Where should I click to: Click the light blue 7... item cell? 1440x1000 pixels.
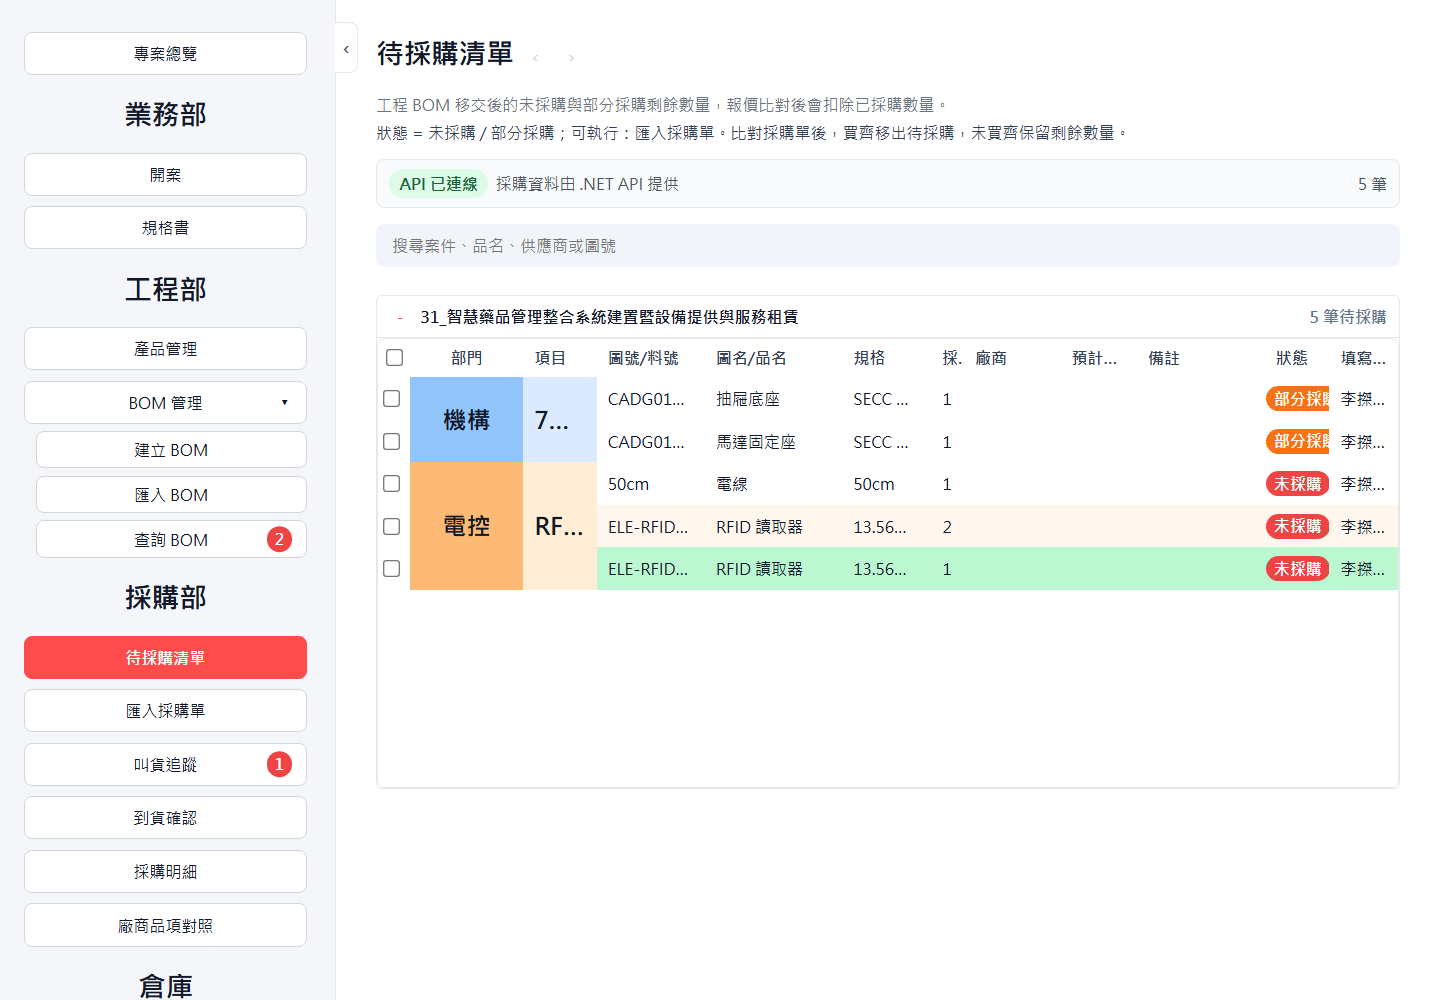pyautogui.click(x=560, y=420)
